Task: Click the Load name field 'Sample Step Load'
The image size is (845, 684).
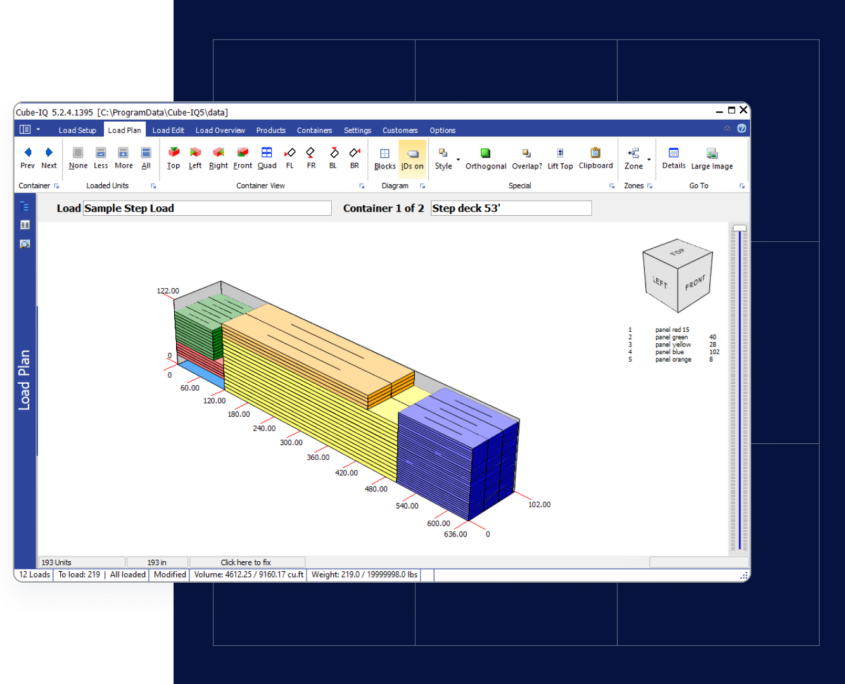Action: coord(207,208)
